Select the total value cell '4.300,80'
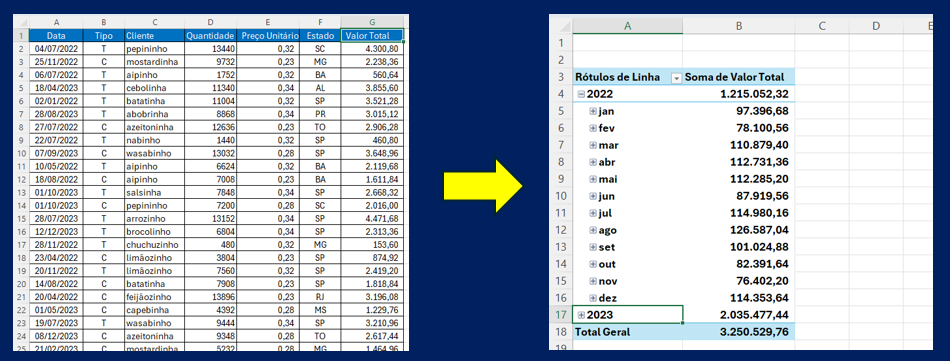This screenshot has height=361, width=950. (x=371, y=48)
